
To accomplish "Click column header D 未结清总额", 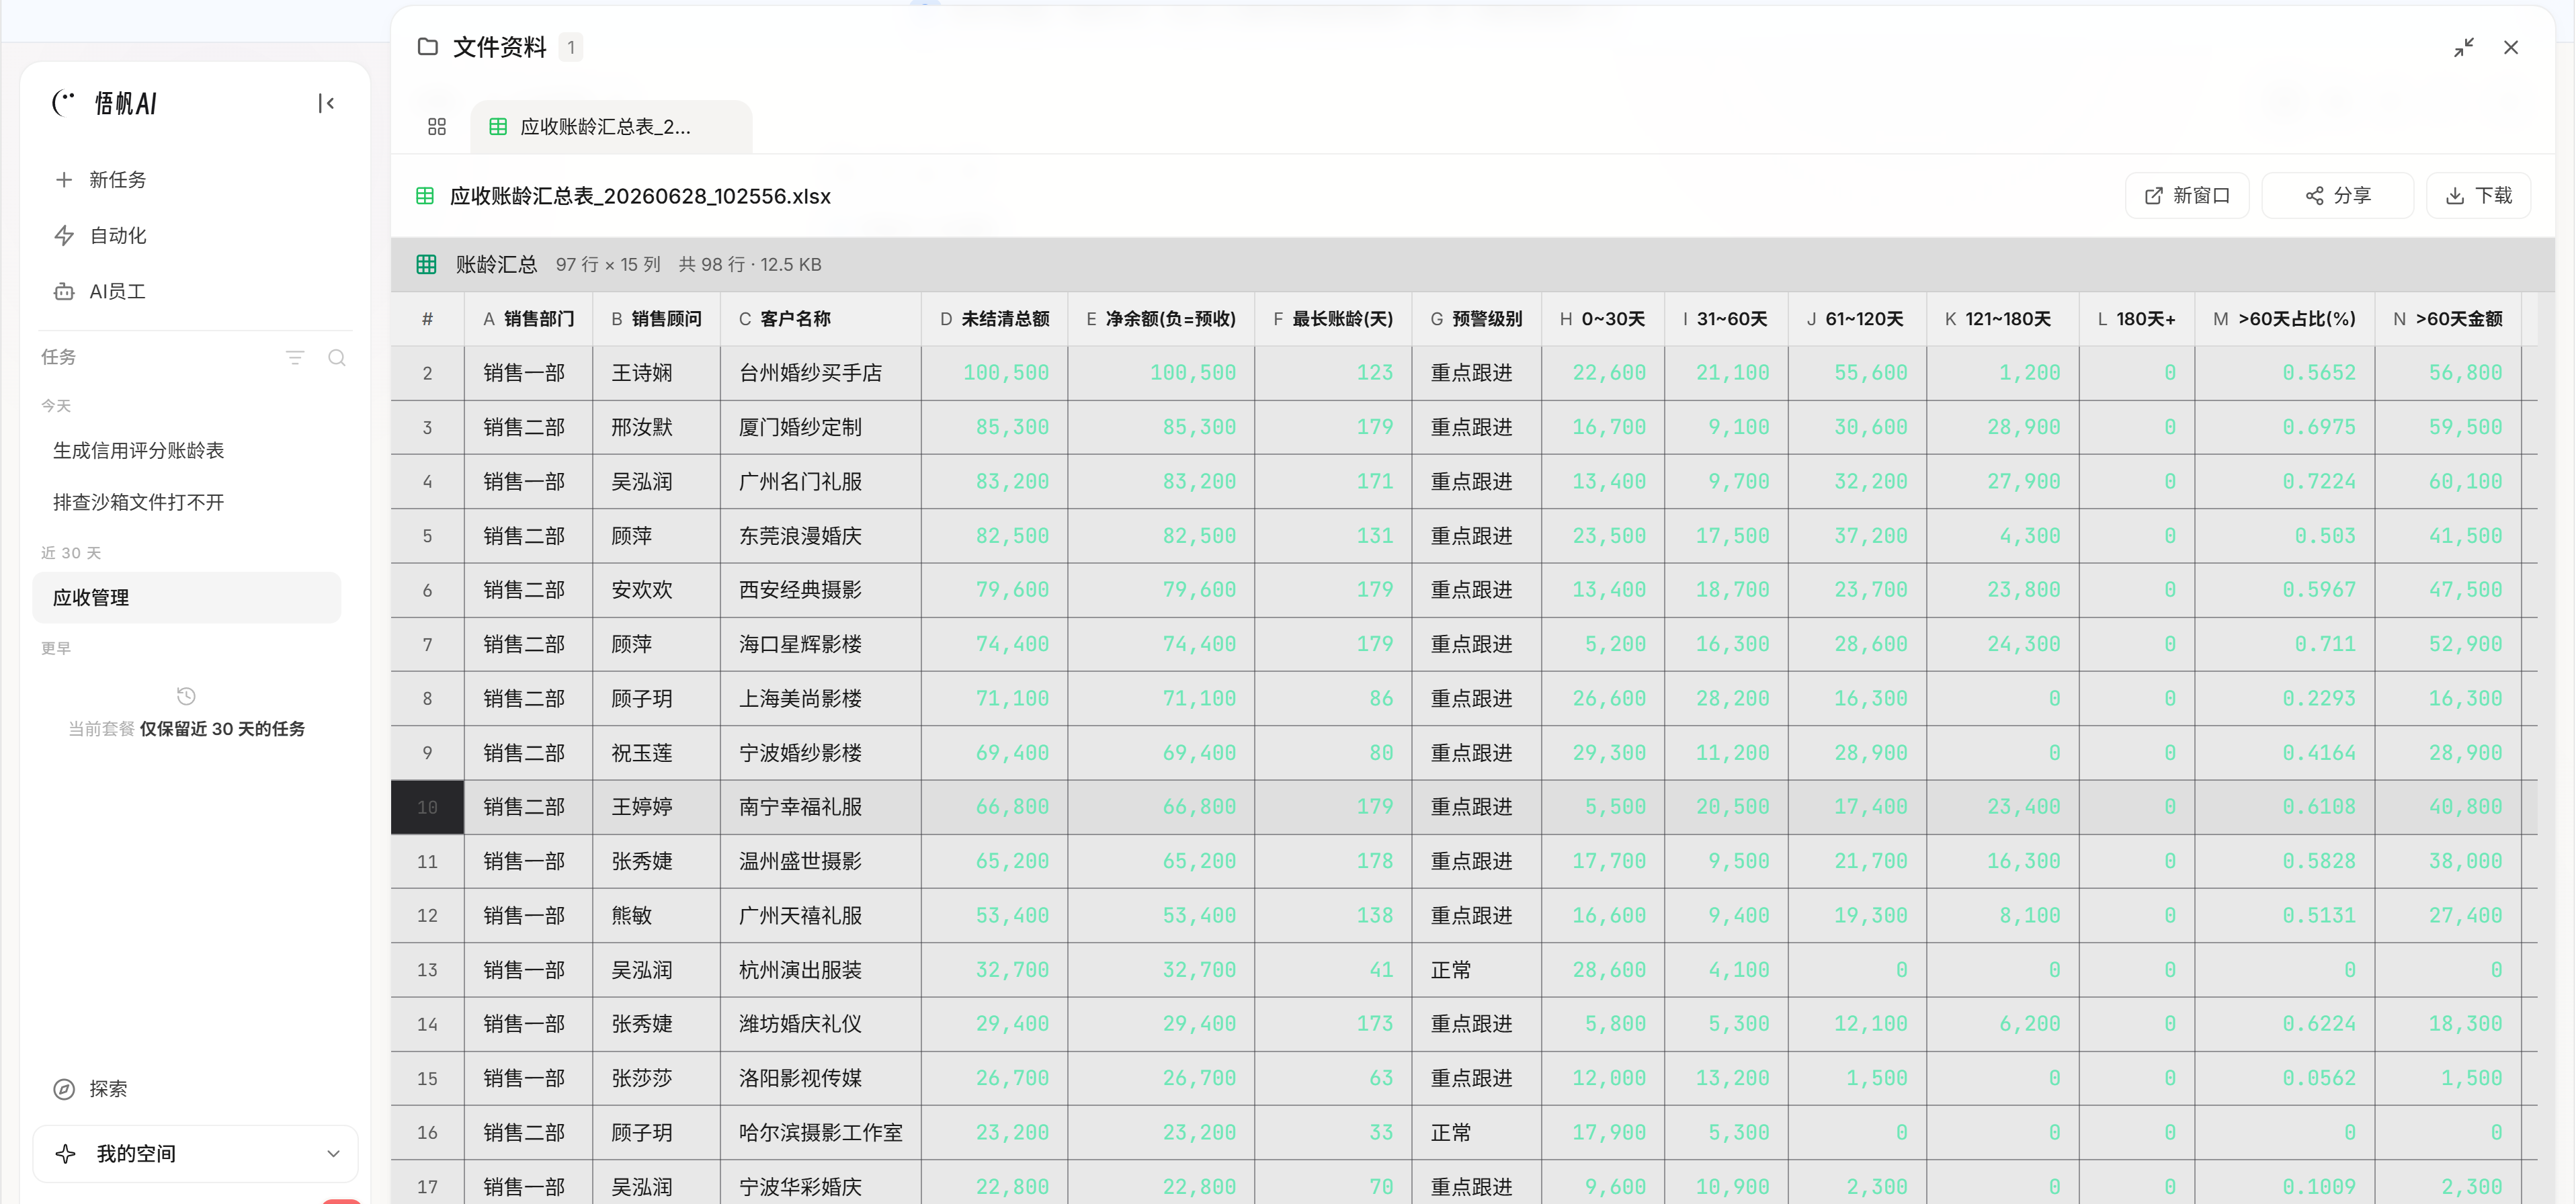I will point(994,319).
